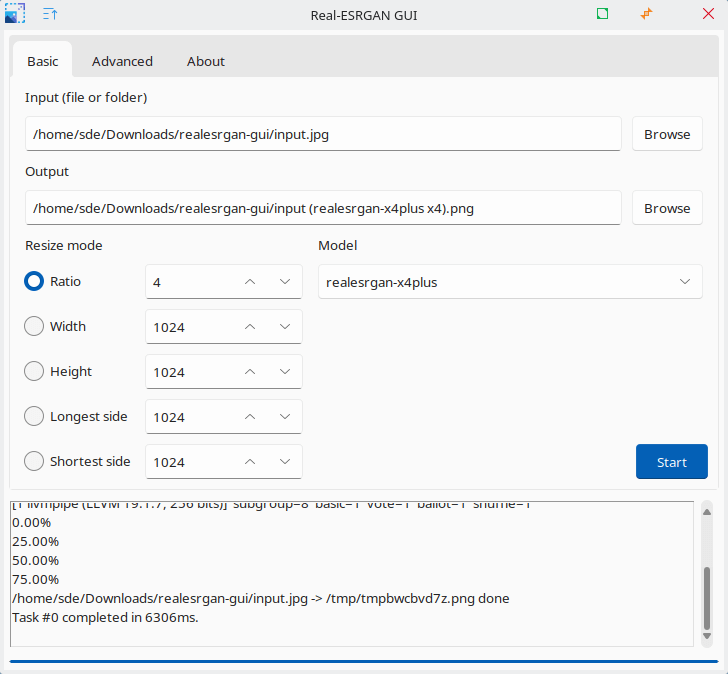Click the log scrollbar down arrow
The image size is (728, 674).
click(707, 636)
